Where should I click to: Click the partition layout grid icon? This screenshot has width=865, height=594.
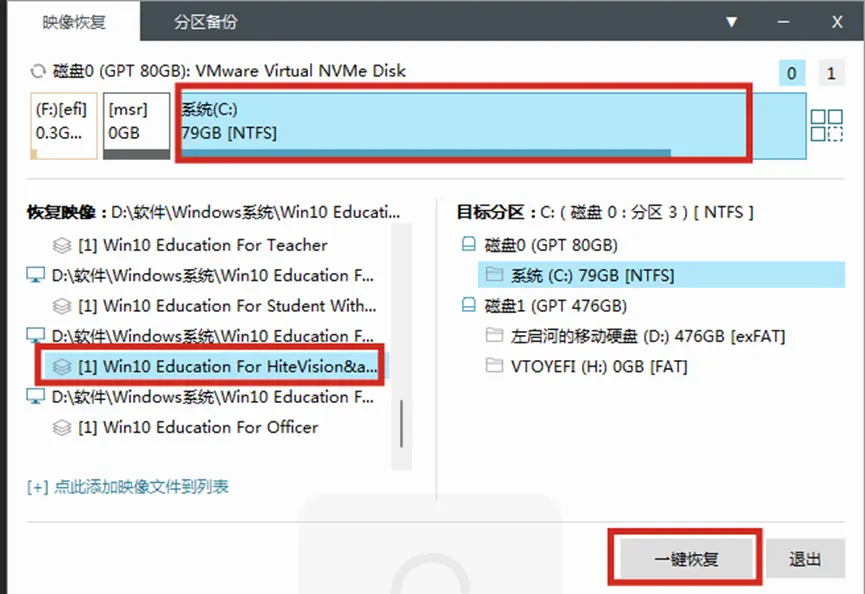(x=826, y=125)
